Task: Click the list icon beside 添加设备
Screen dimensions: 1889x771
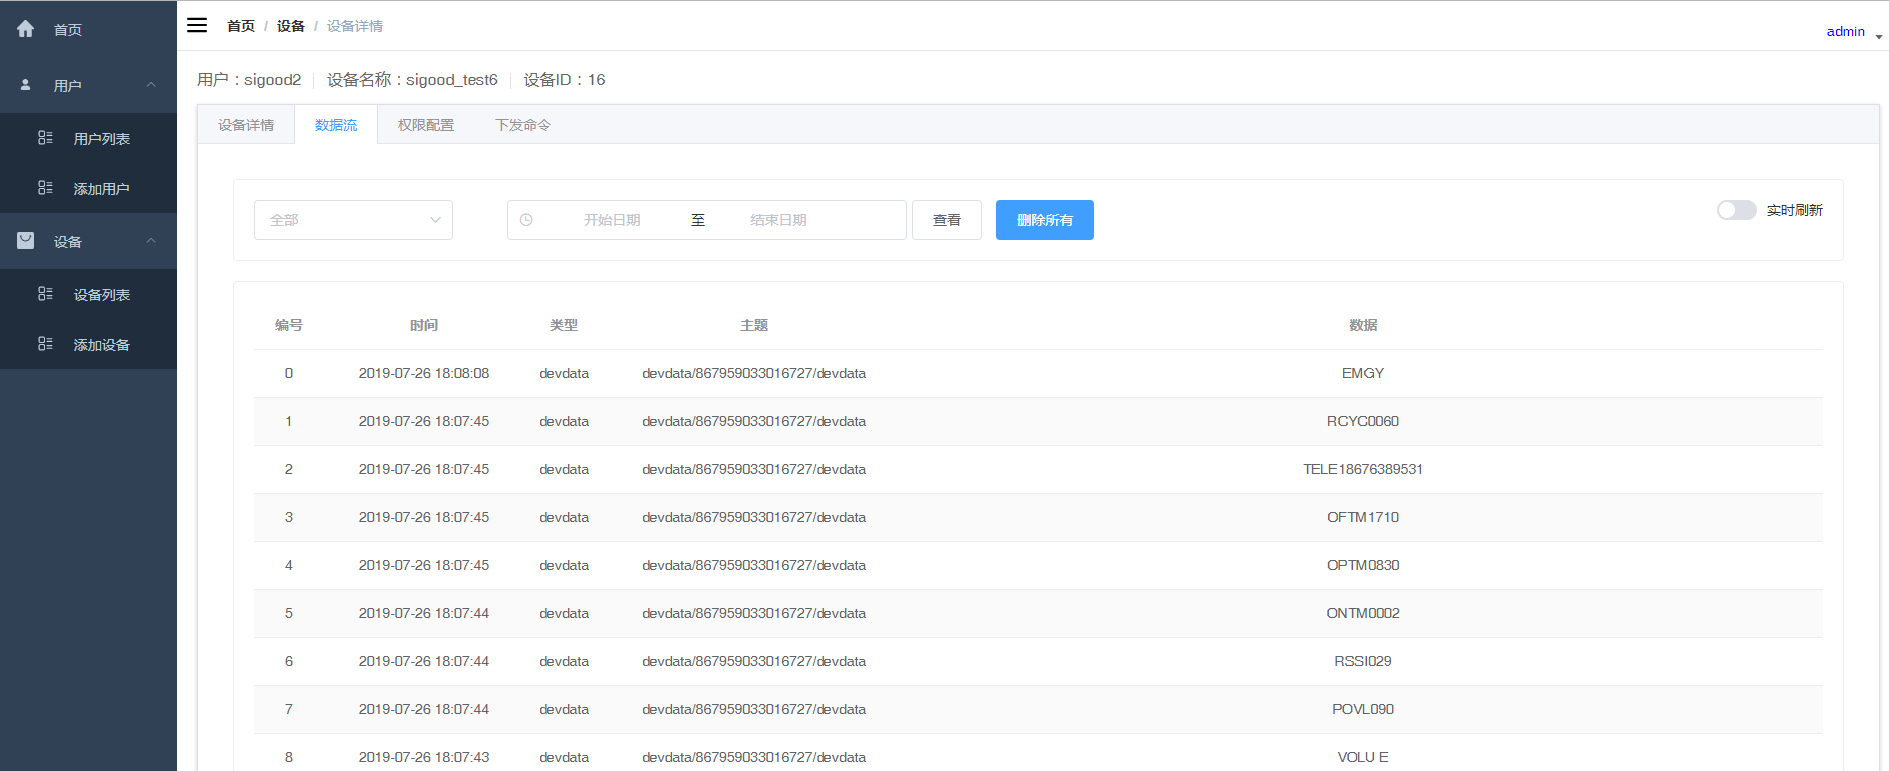Action: 45,344
